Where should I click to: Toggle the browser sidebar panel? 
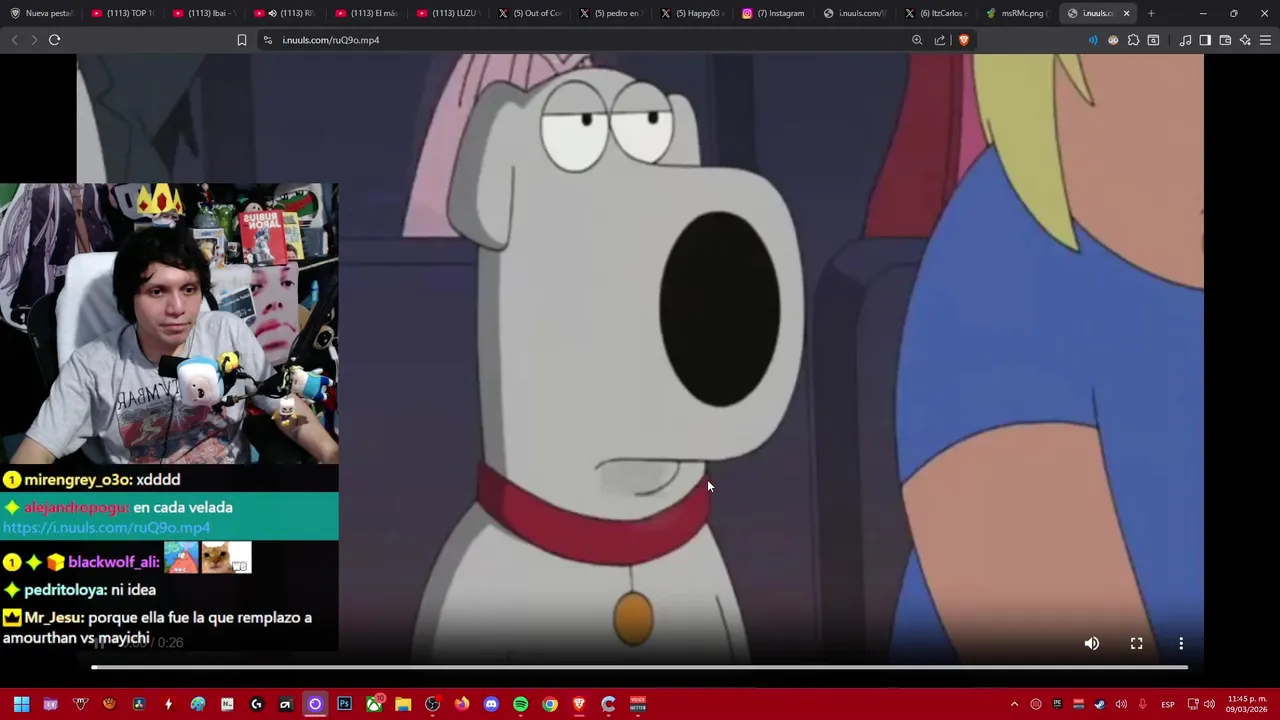(x=1205, y=40)
